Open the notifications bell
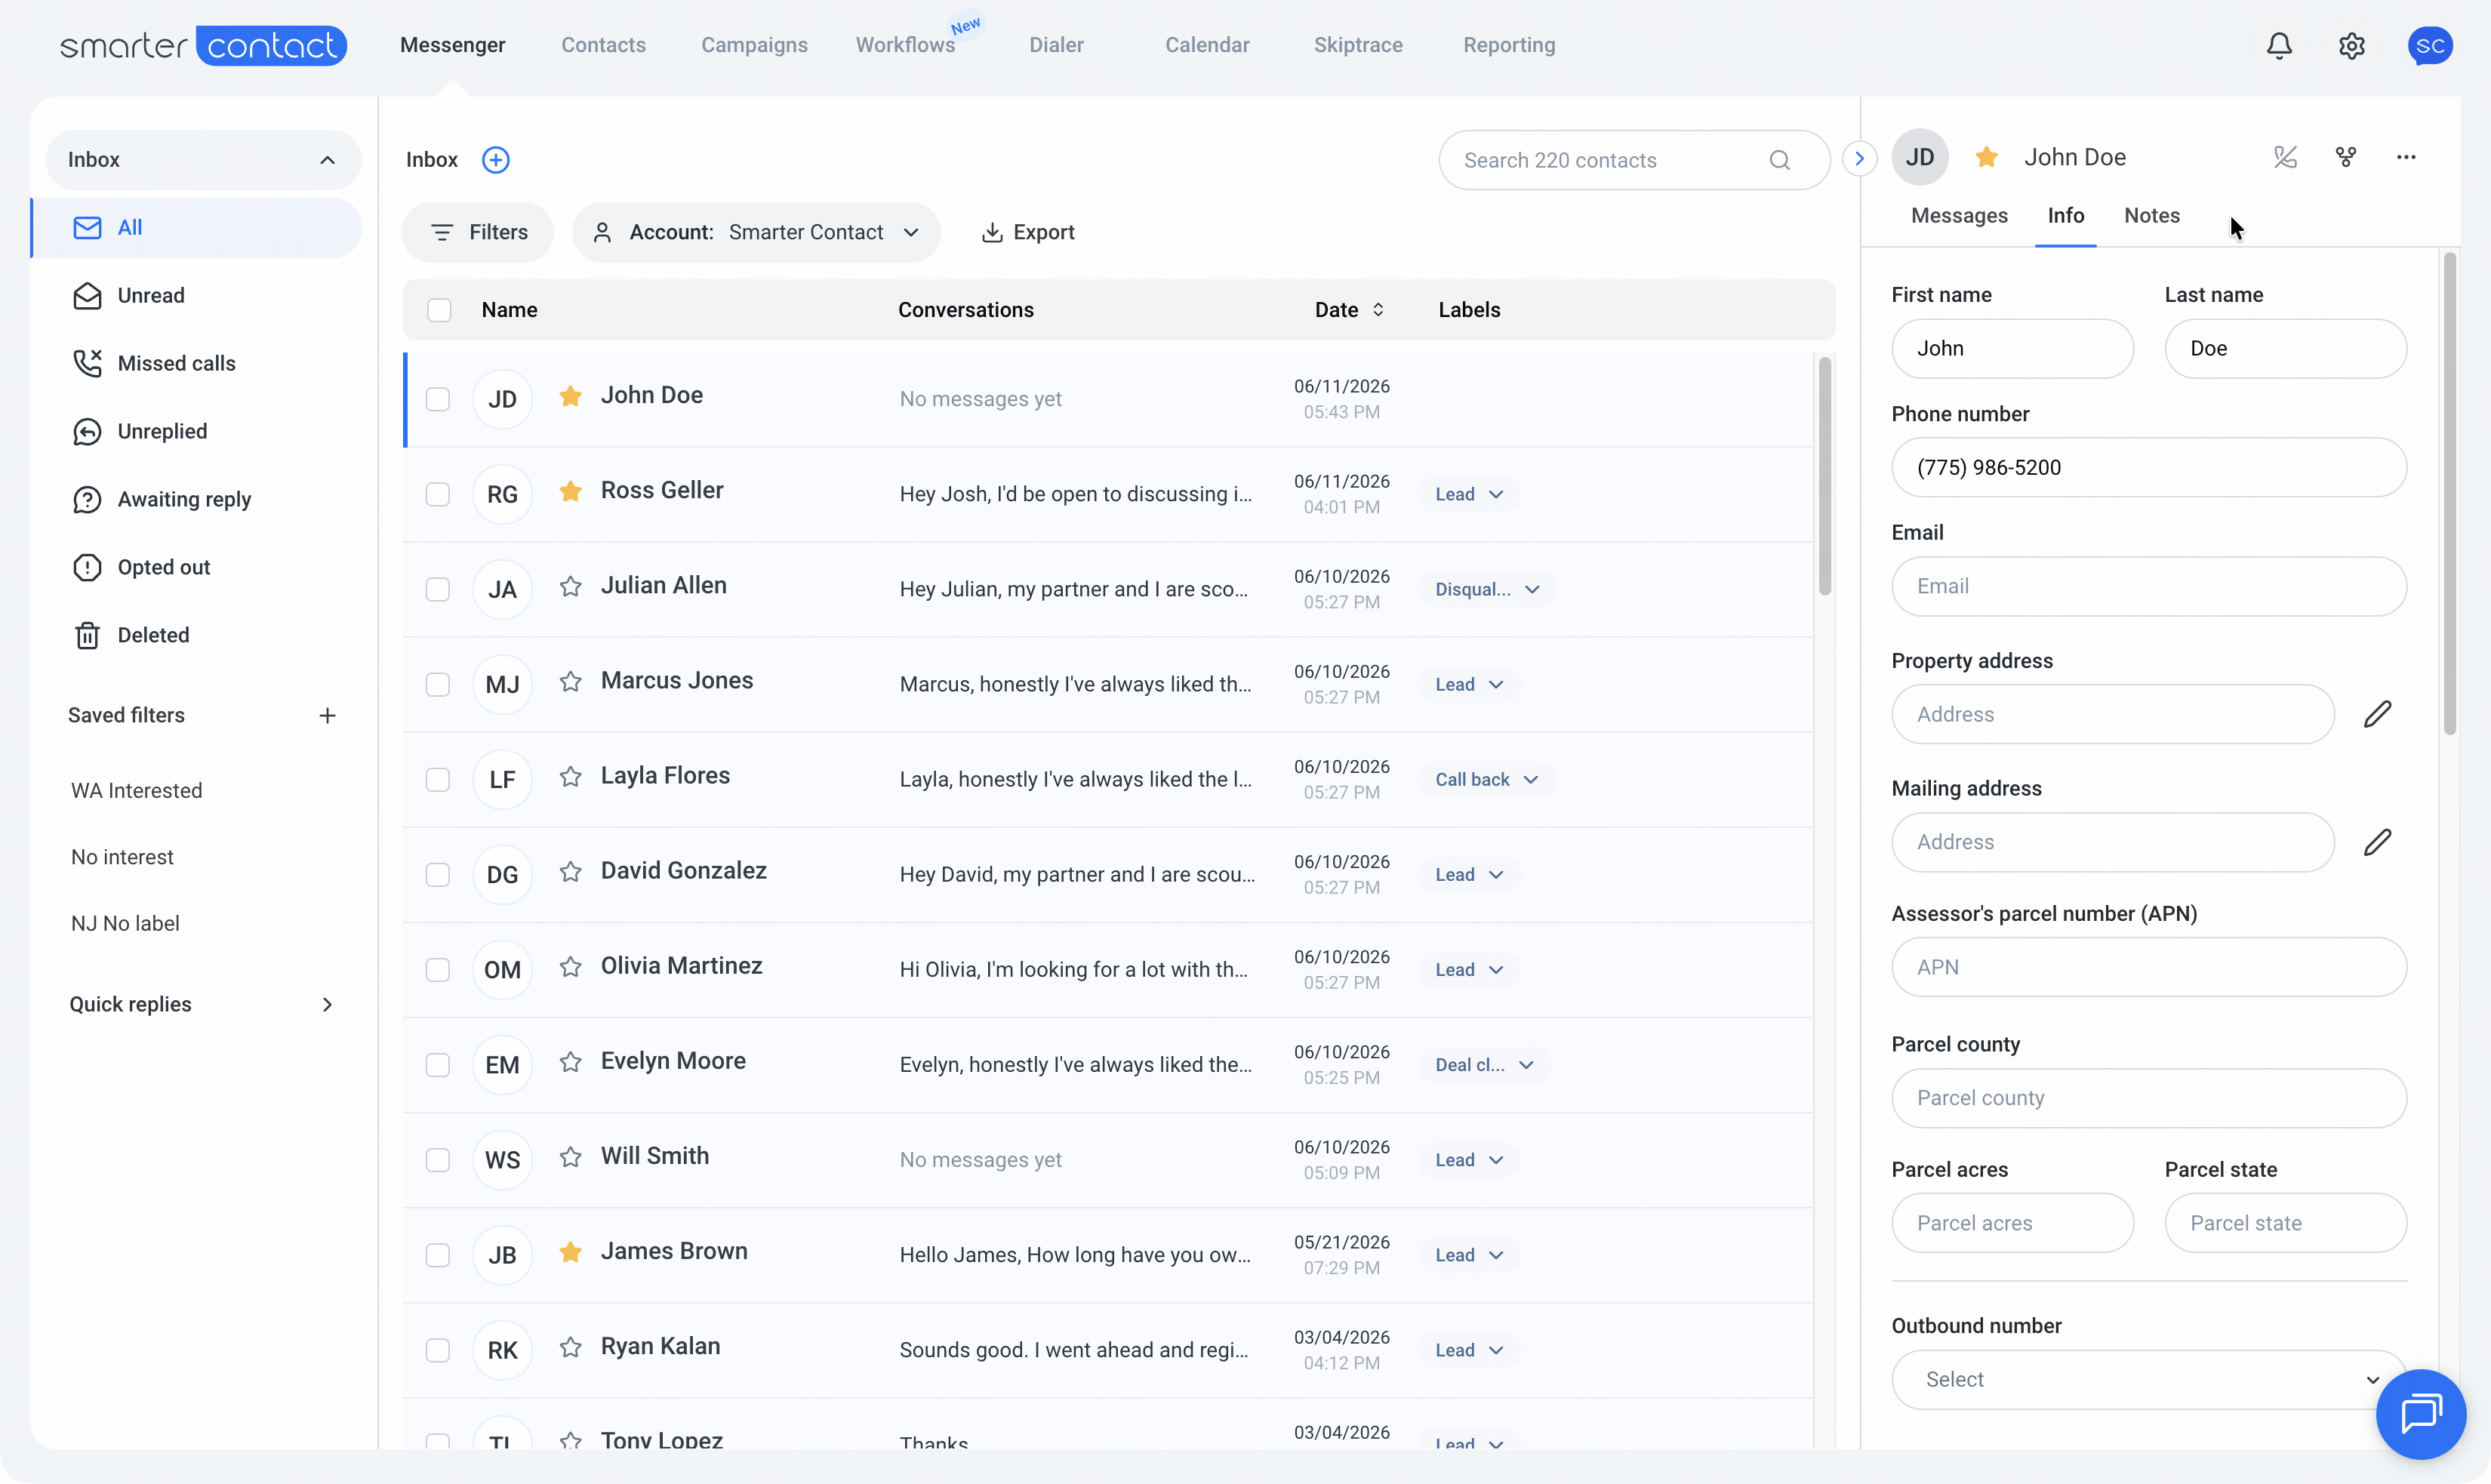This screenshot has width=2491, height=1484. pos(2279,45)
